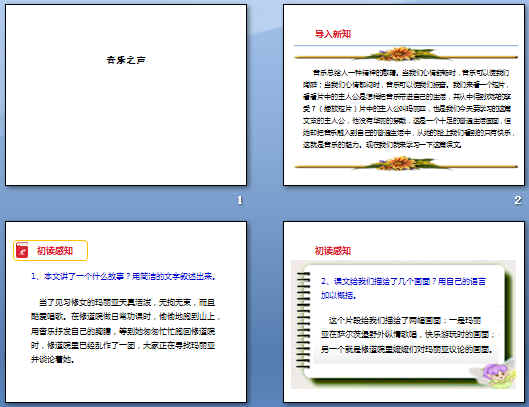The width and height of the screenshot is (529, 407).
Task: Click slide number 1 label
Action: point(240,200)
